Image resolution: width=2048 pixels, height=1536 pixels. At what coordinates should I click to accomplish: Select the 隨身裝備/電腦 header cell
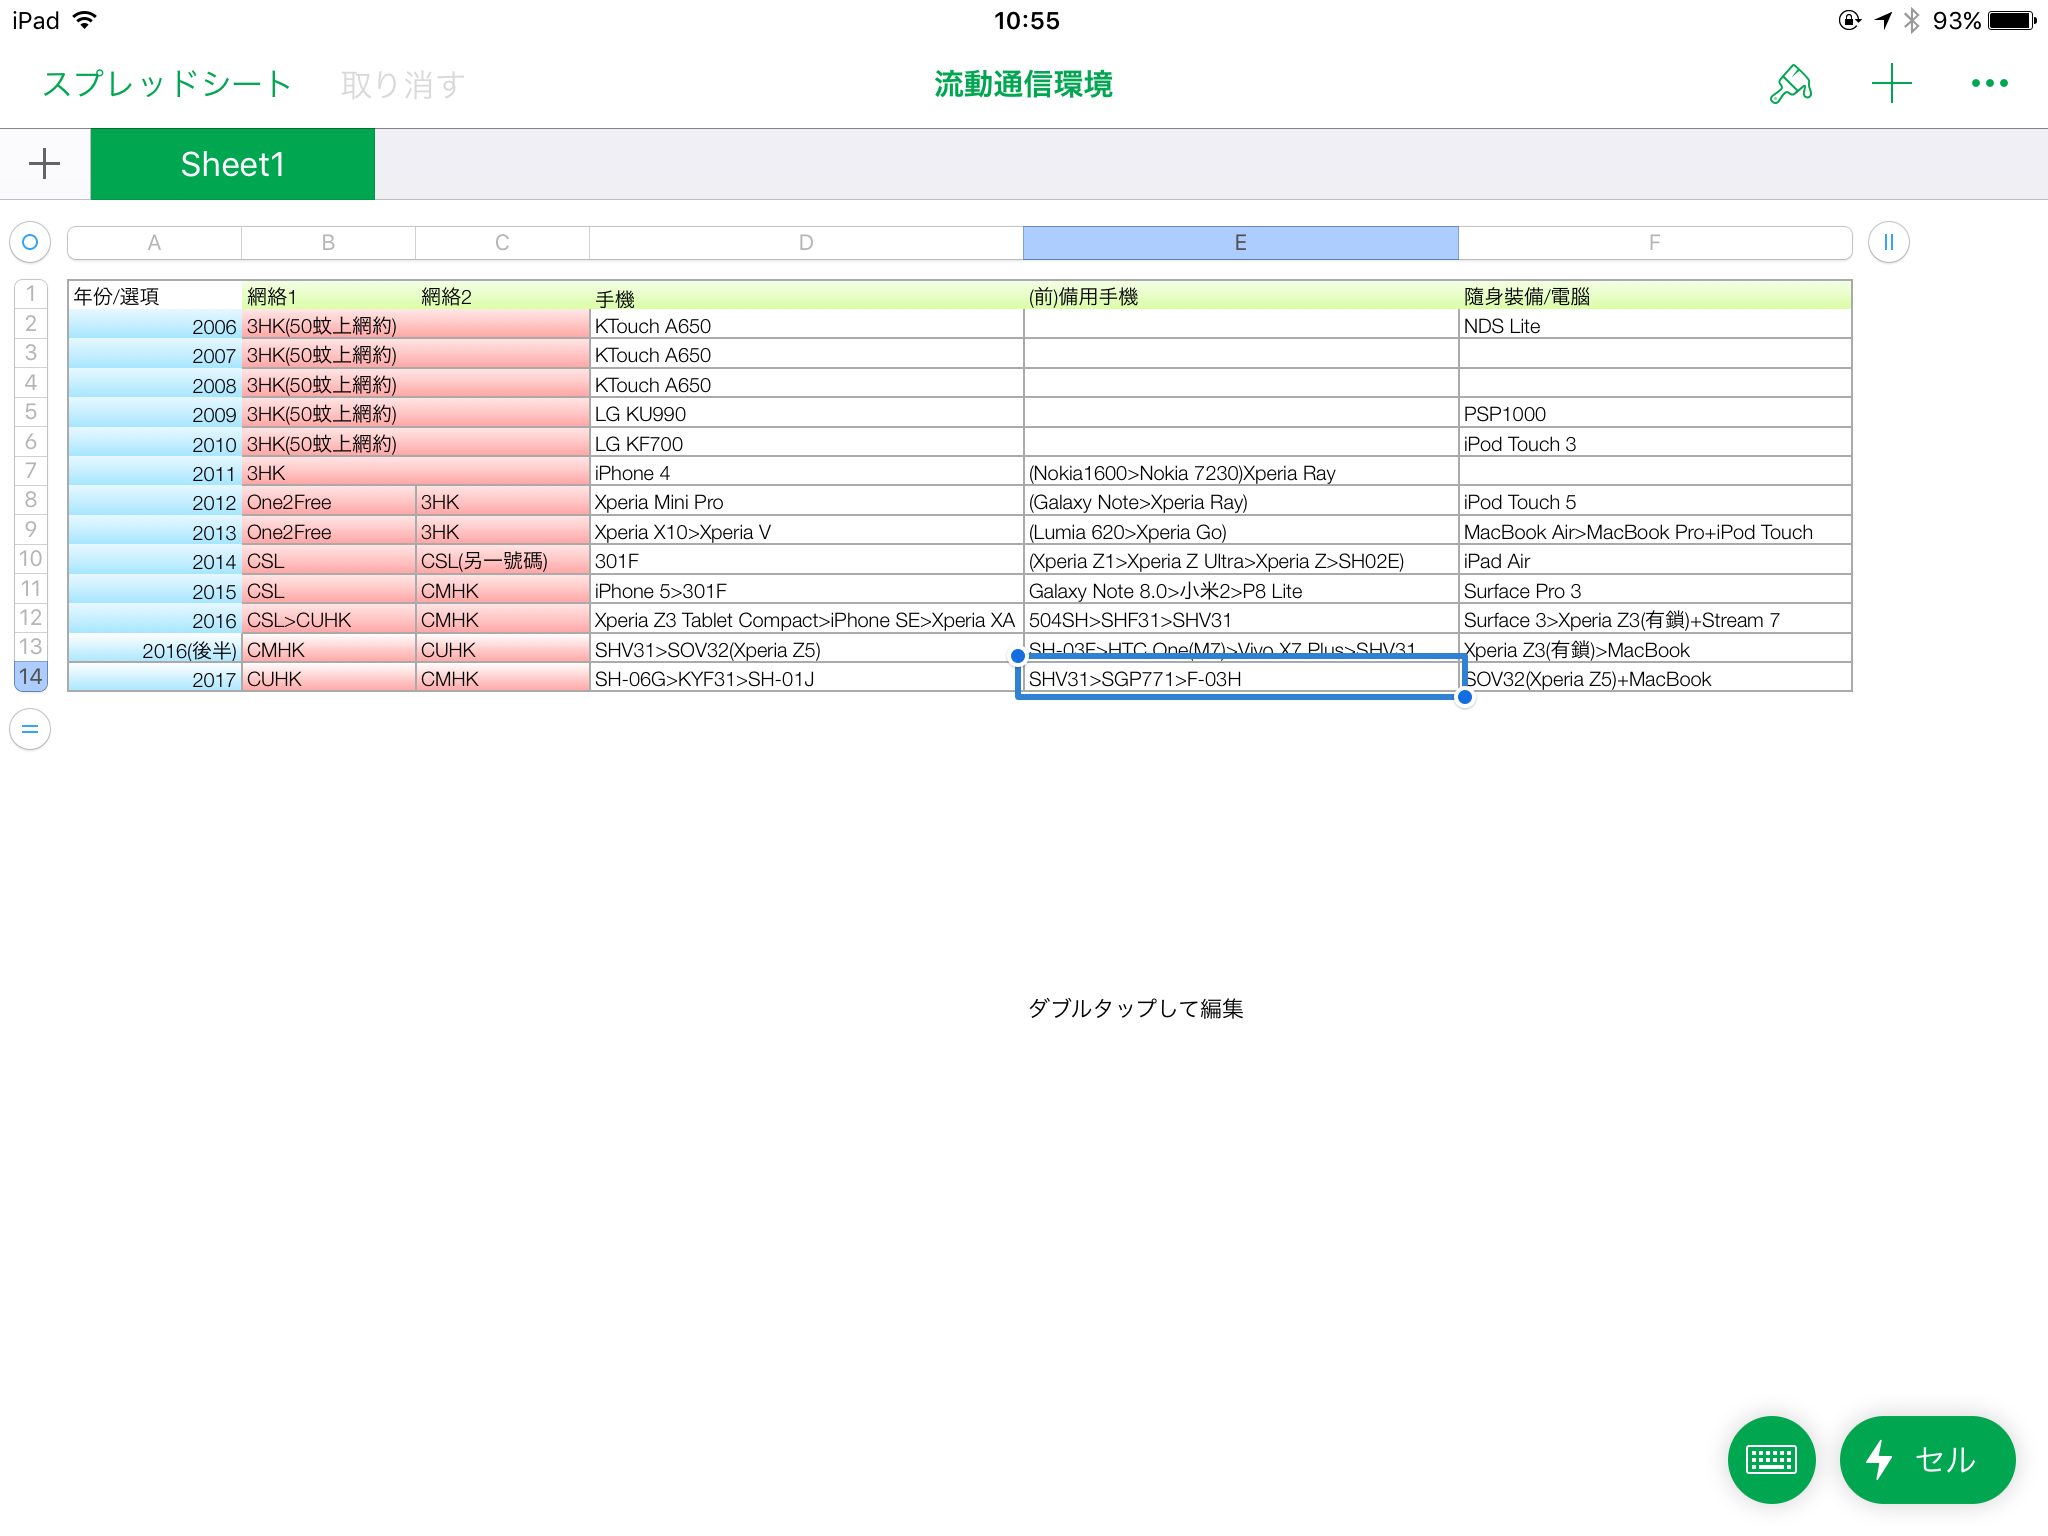[1655, 296]
